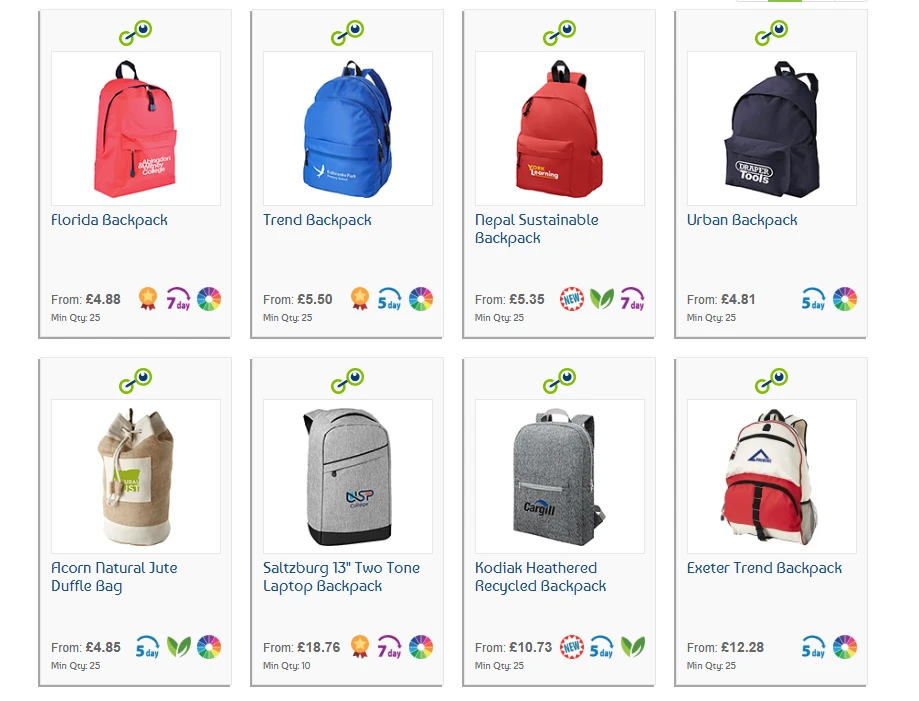Open the Florida Backpack product link
The image size is (919, 701).
coord(109,220)
